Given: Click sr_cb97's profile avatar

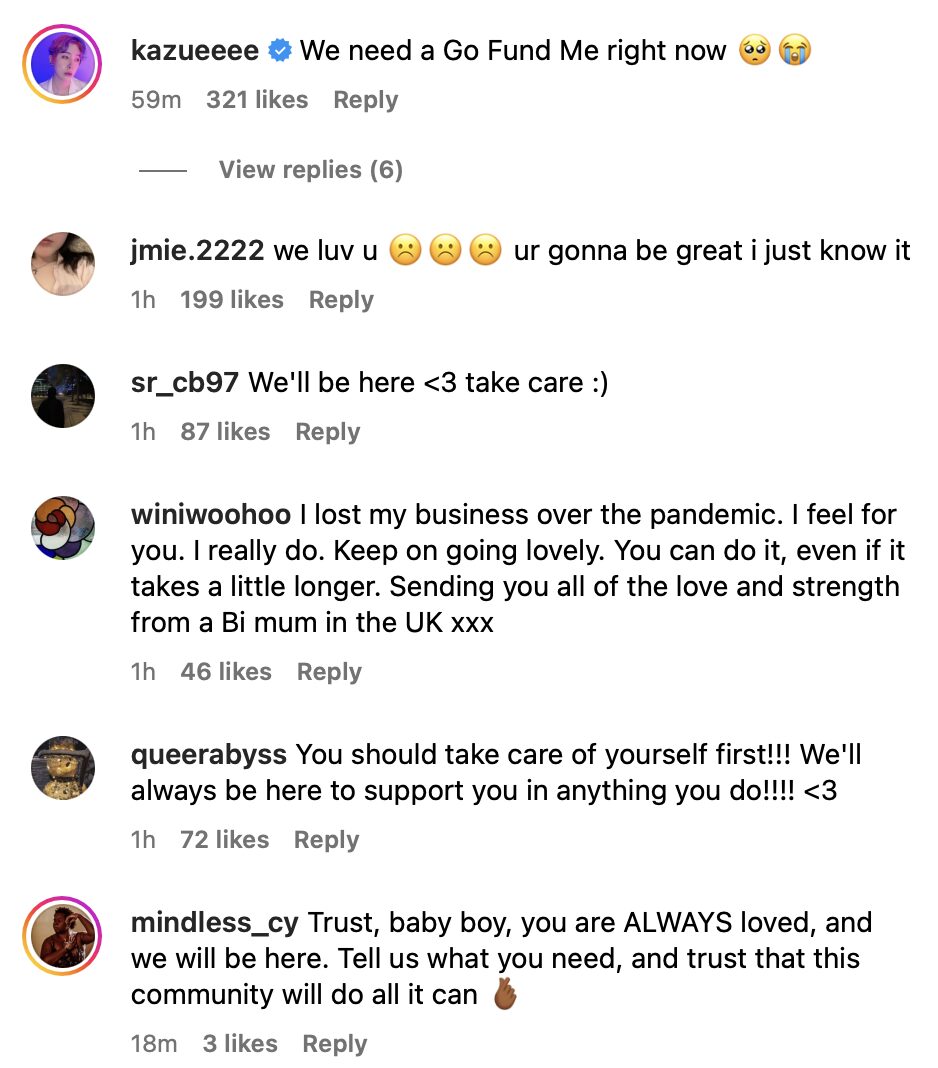Looking at the screenshot, I should pyautogui.click(x=63, y=396).
